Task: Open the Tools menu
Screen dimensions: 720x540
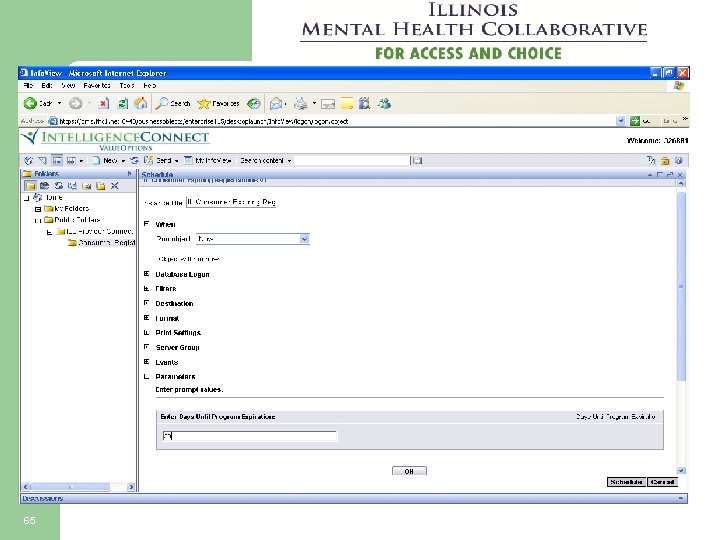Action: pos(127,85)
